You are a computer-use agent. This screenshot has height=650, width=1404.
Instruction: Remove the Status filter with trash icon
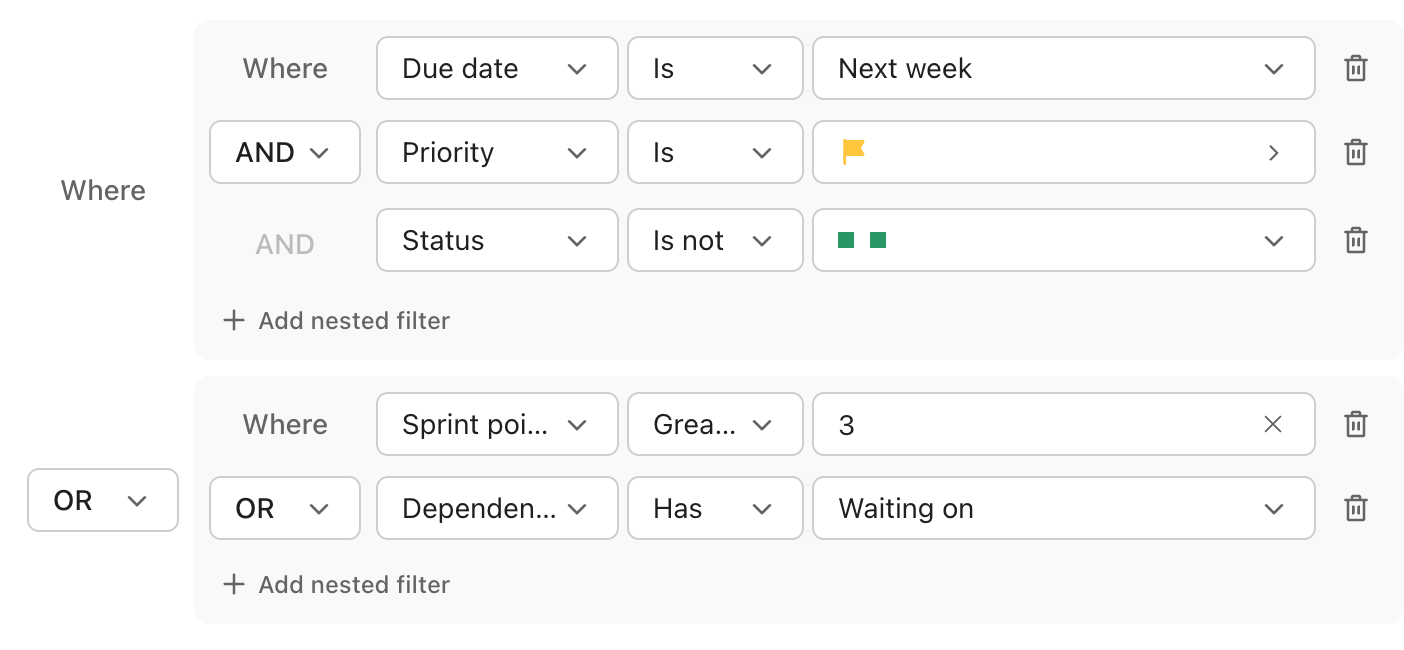coord(1355,241)
